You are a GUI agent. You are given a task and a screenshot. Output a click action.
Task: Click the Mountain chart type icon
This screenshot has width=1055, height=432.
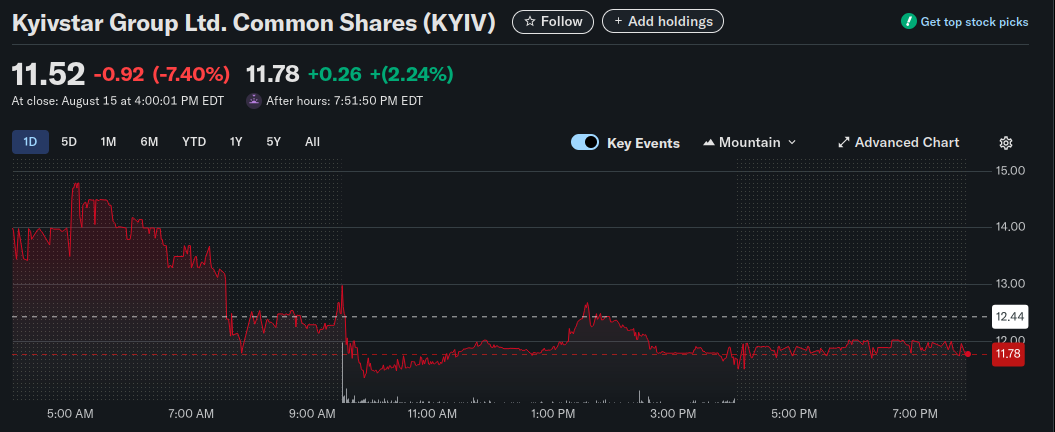pos(709,143)
